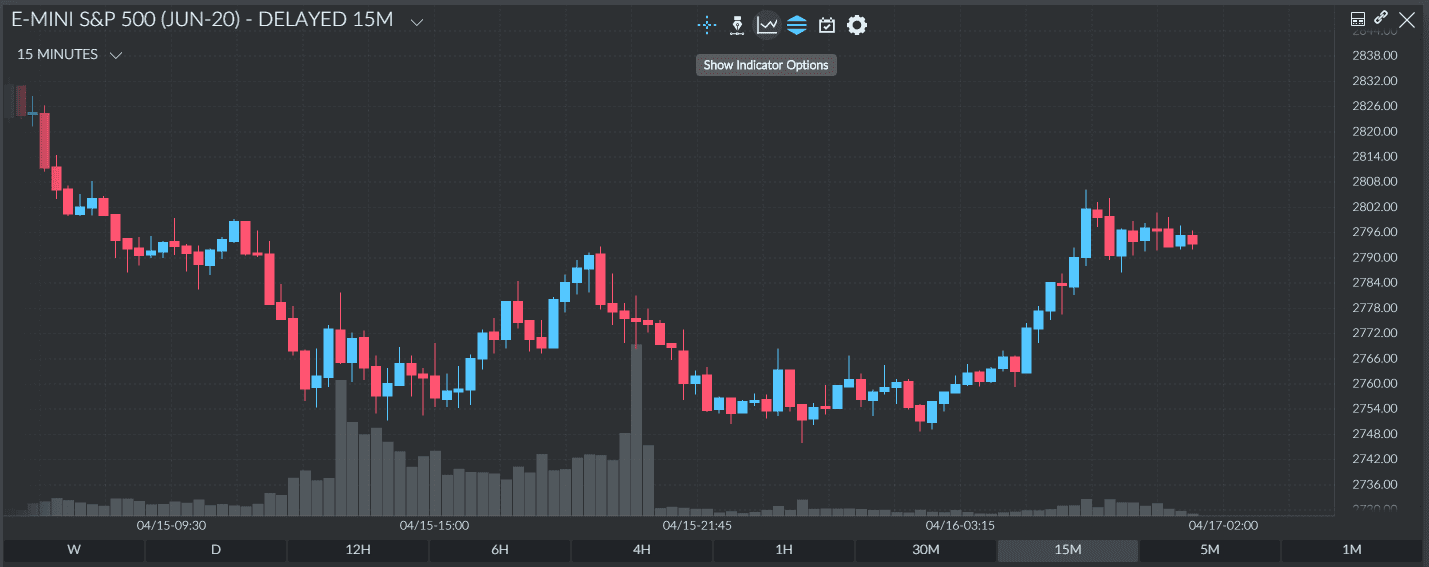The height and width of the screenshot is (567, 1429).
Task: Select the 1M timeframe
Action: pyautogui.click(x=1352, y=550)
